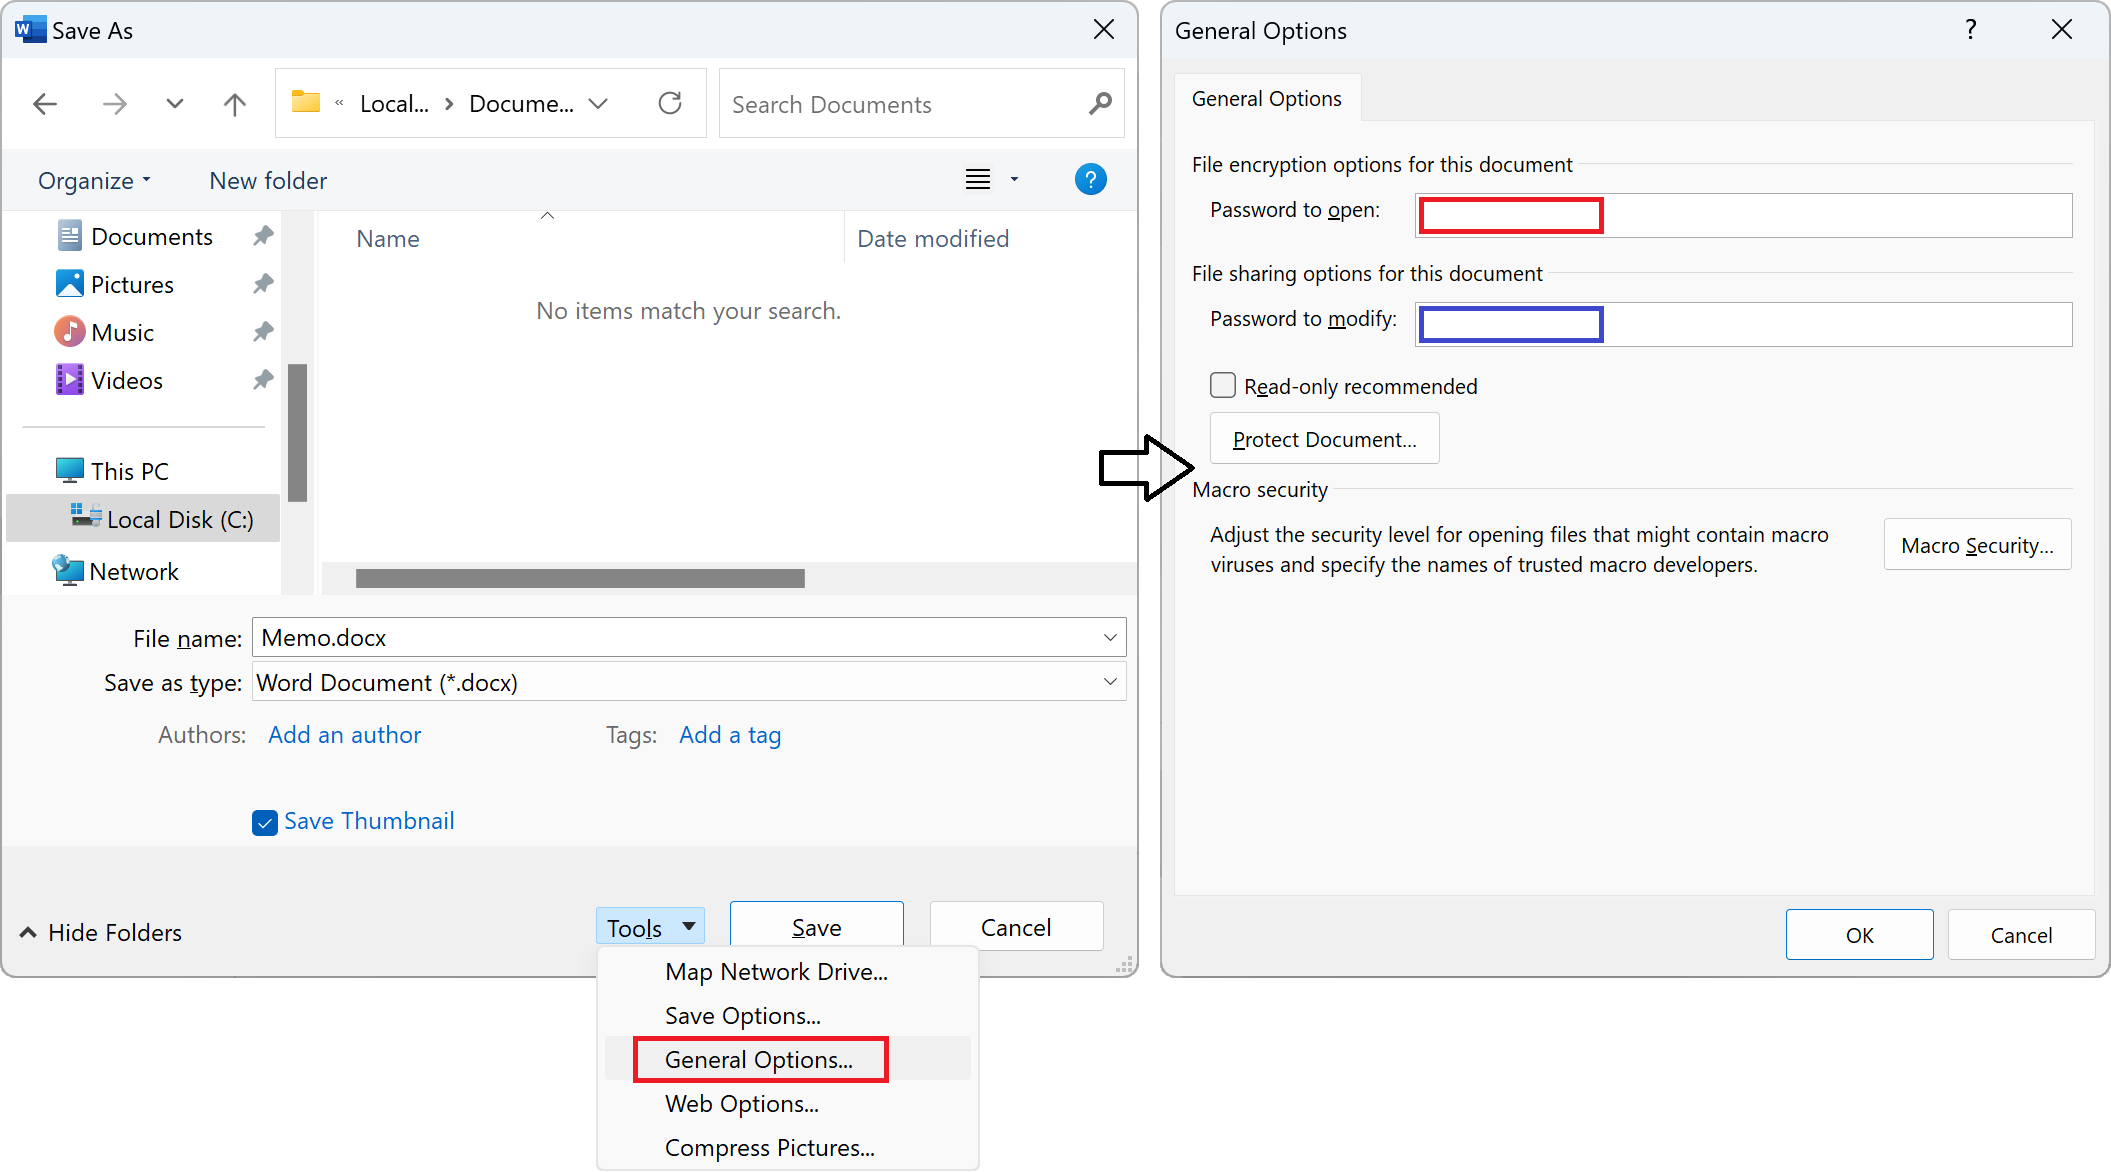The image size is (2111, 1172).
Task: Open Macro Security settings
Action: click(1976, 544)
